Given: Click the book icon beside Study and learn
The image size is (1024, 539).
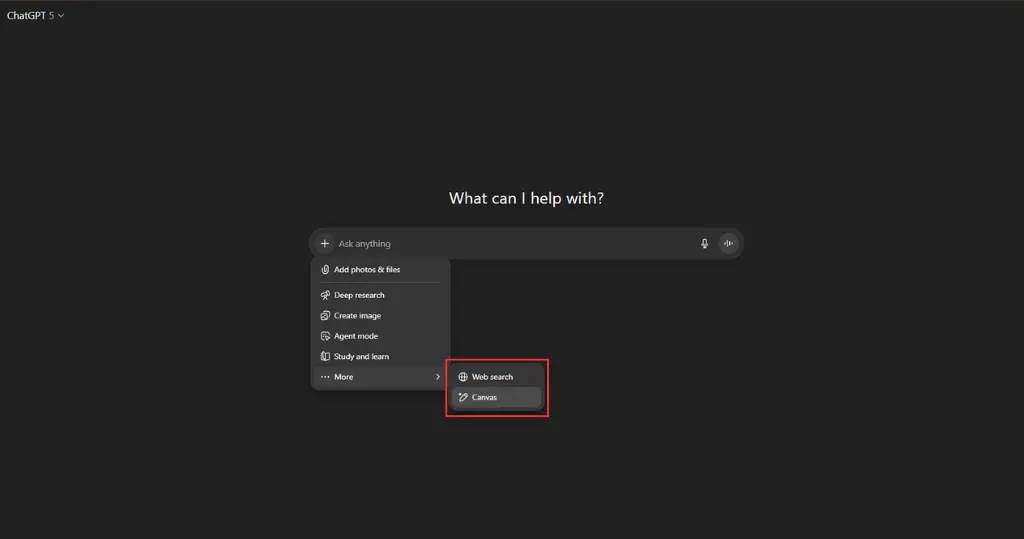Looking at the screenshot, I should click(325, 356).
